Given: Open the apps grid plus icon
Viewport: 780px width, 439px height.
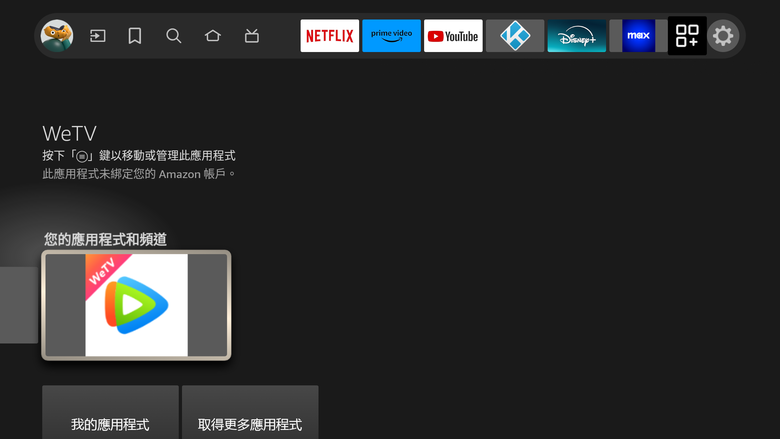Looking at the screenshot, I should click(687, 36).
